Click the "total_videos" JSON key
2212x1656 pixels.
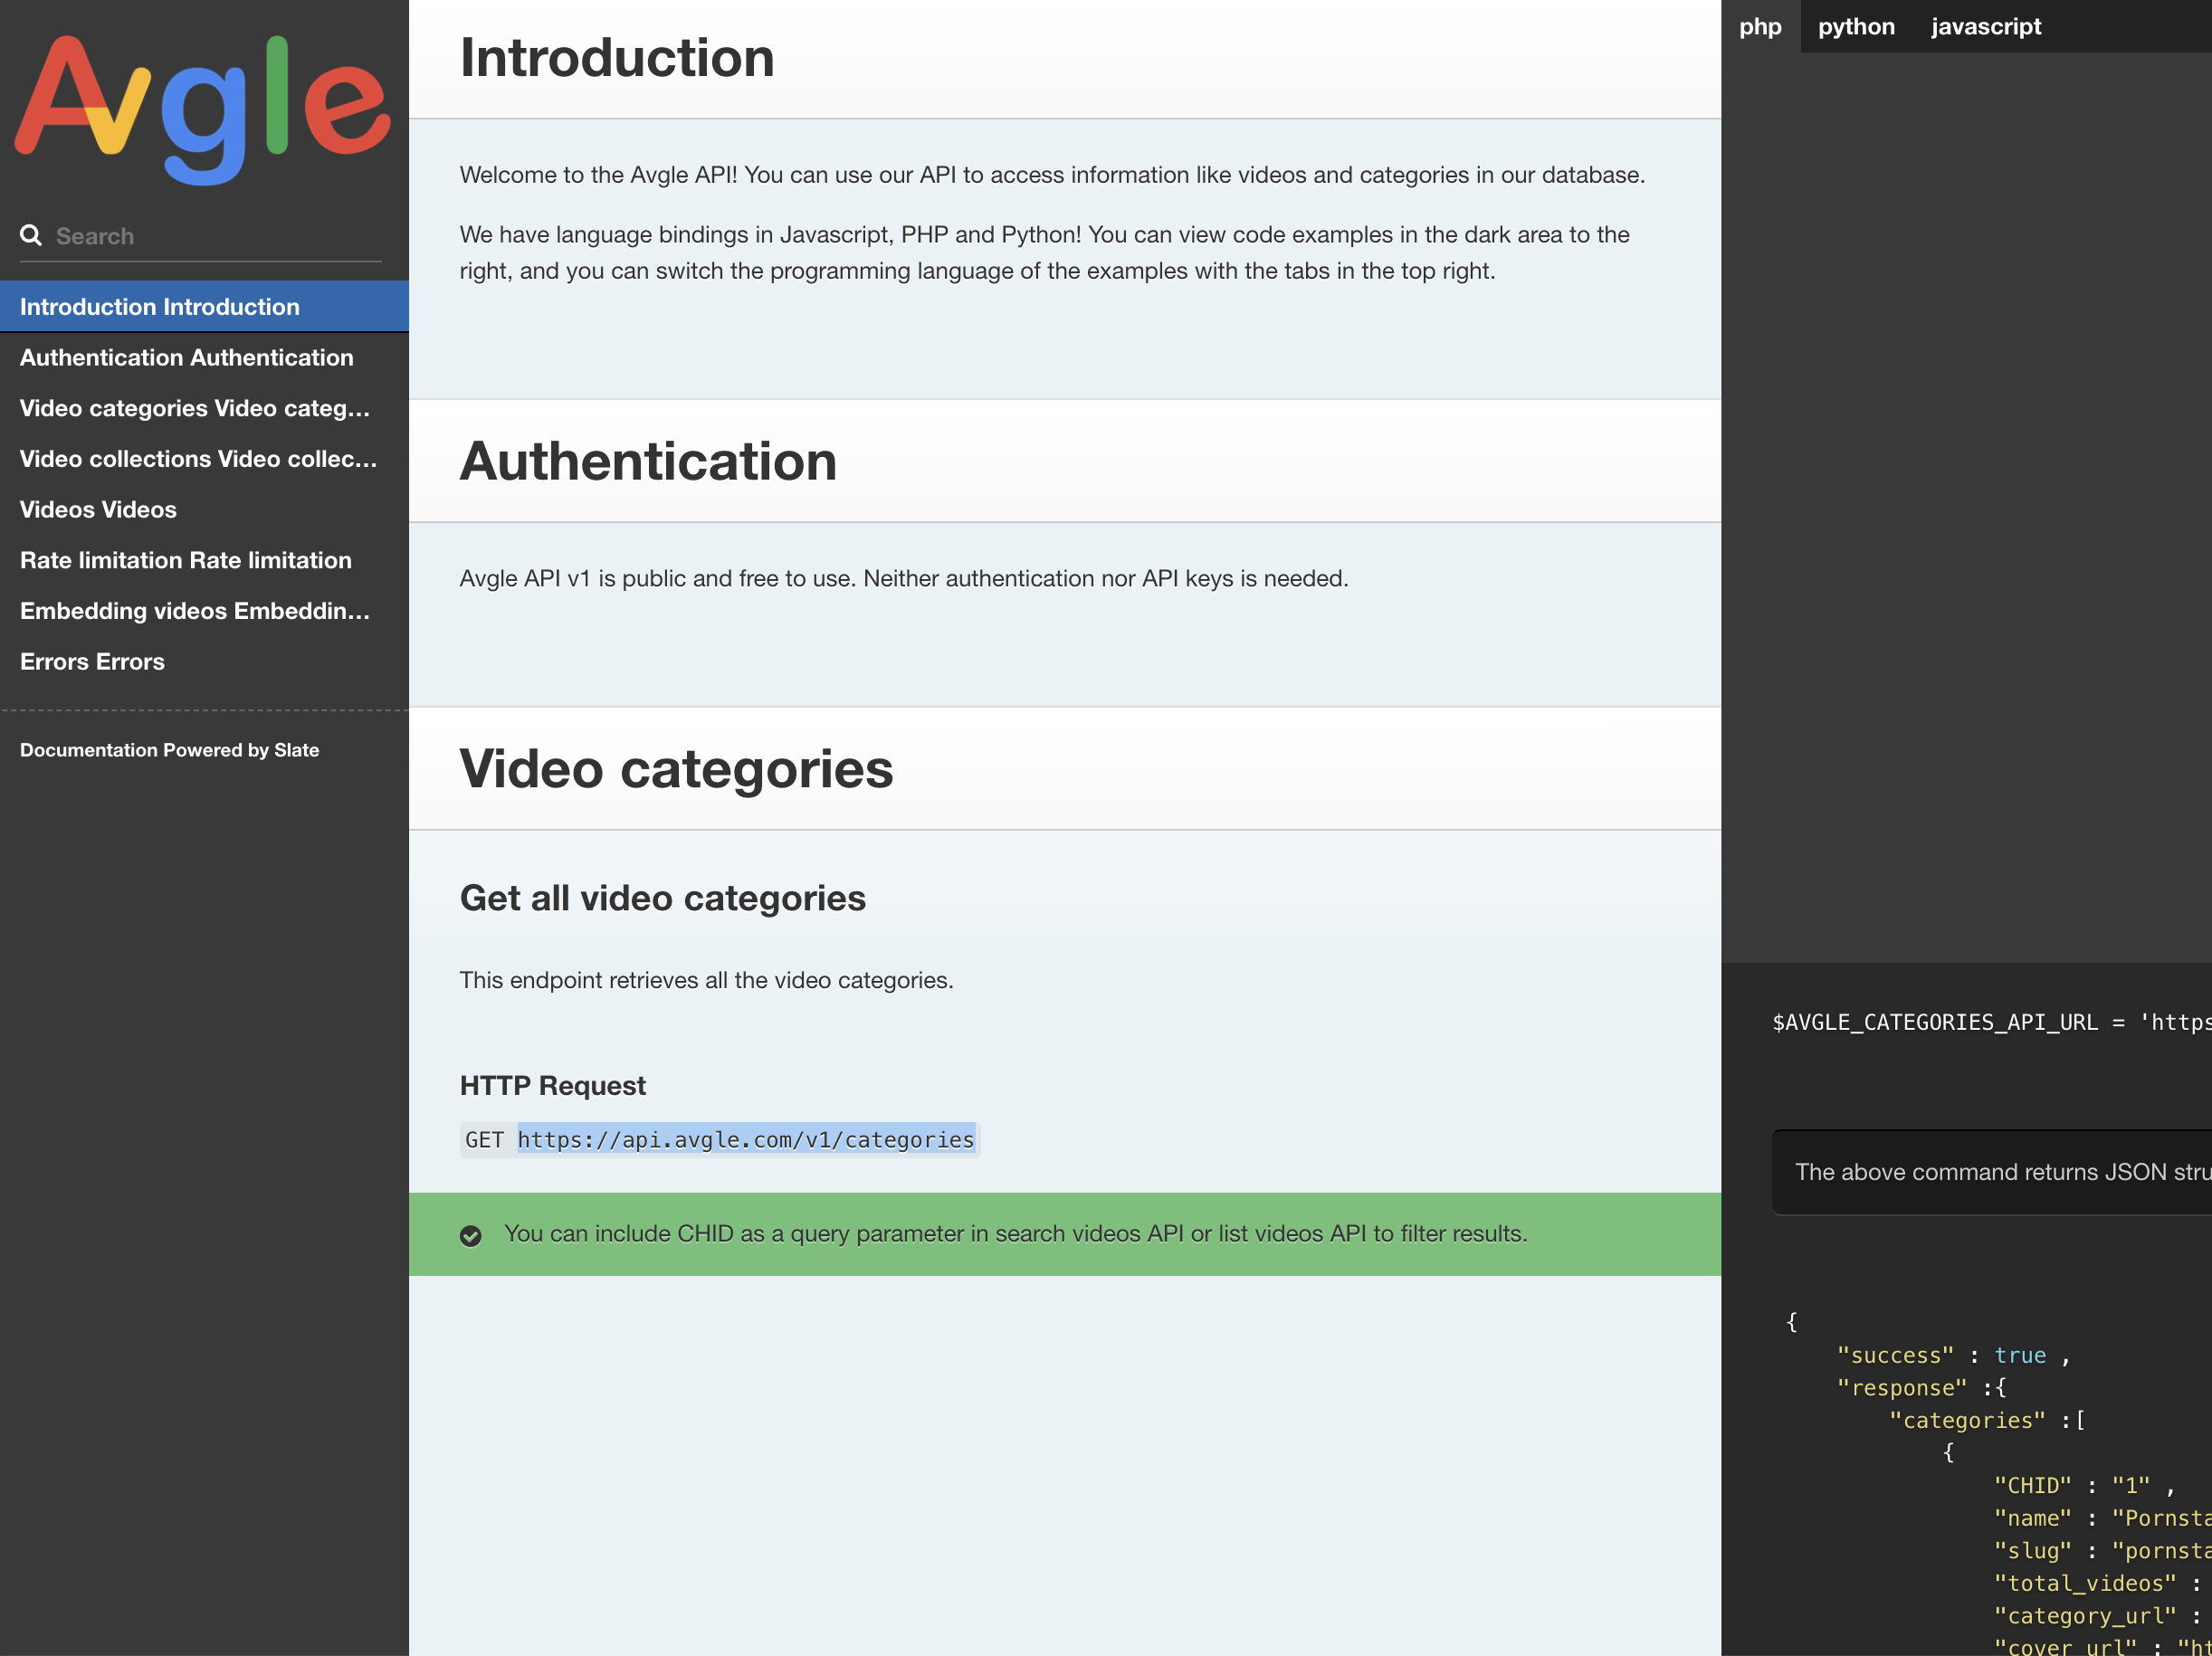2085,1584
